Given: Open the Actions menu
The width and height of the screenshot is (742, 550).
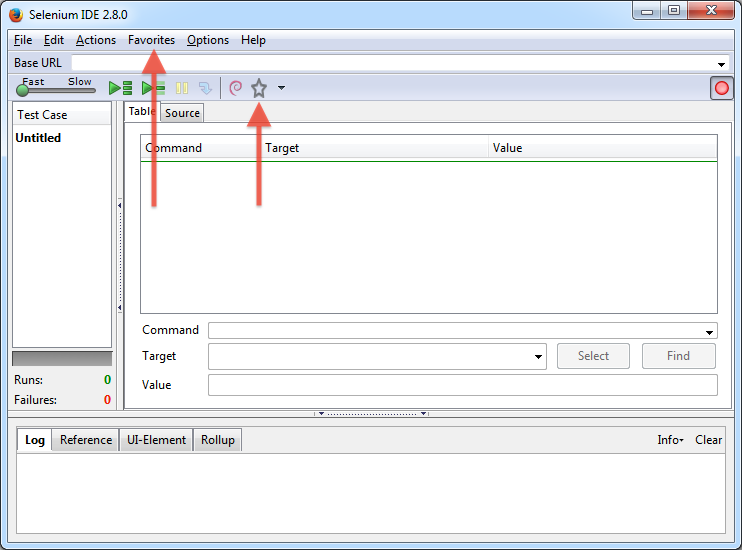Looking at the screenshot, I should [x=96, y=40].
